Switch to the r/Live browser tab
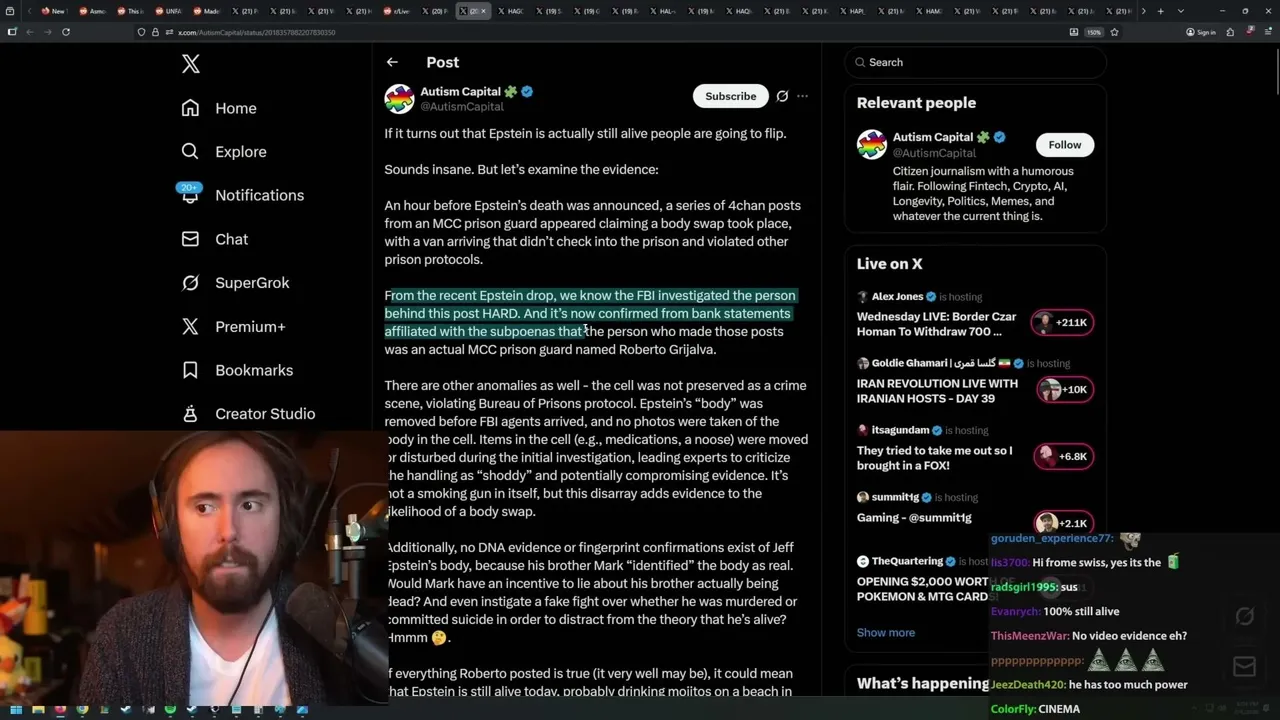 pyautogui.click(x=396, y=11)
